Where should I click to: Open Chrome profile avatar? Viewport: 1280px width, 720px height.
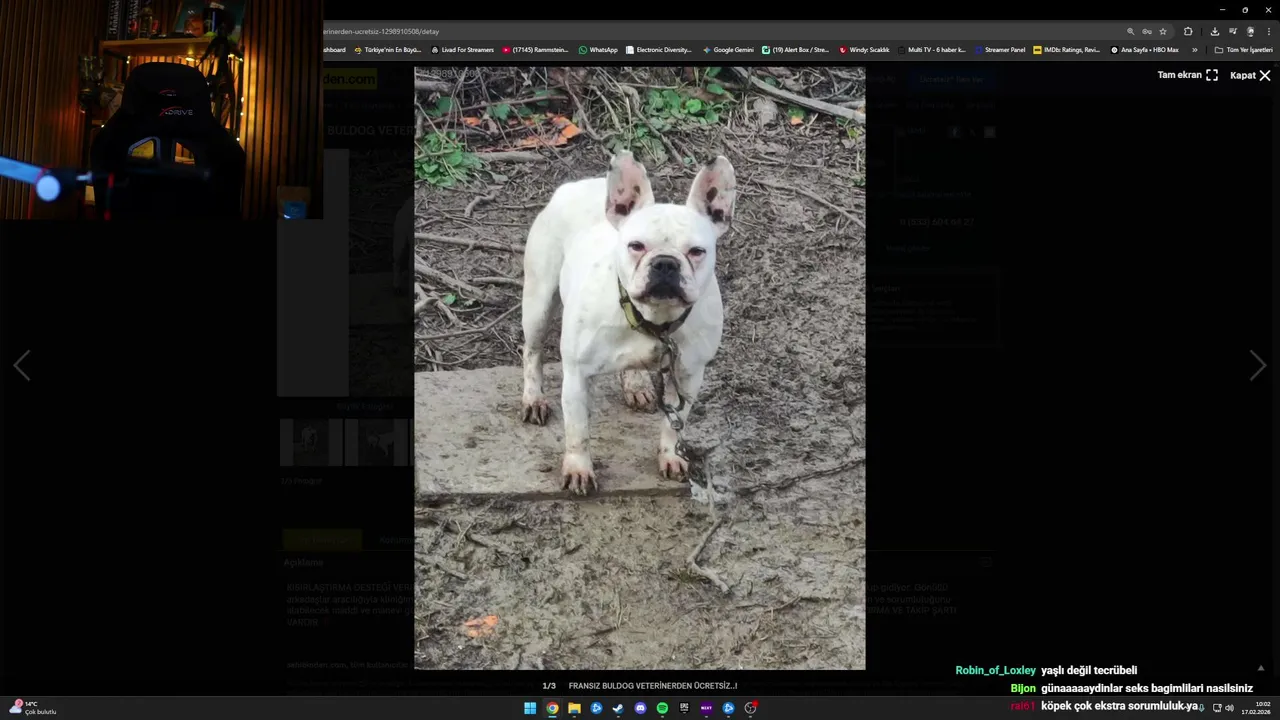pyautogui.click(x=1250, y=31)
